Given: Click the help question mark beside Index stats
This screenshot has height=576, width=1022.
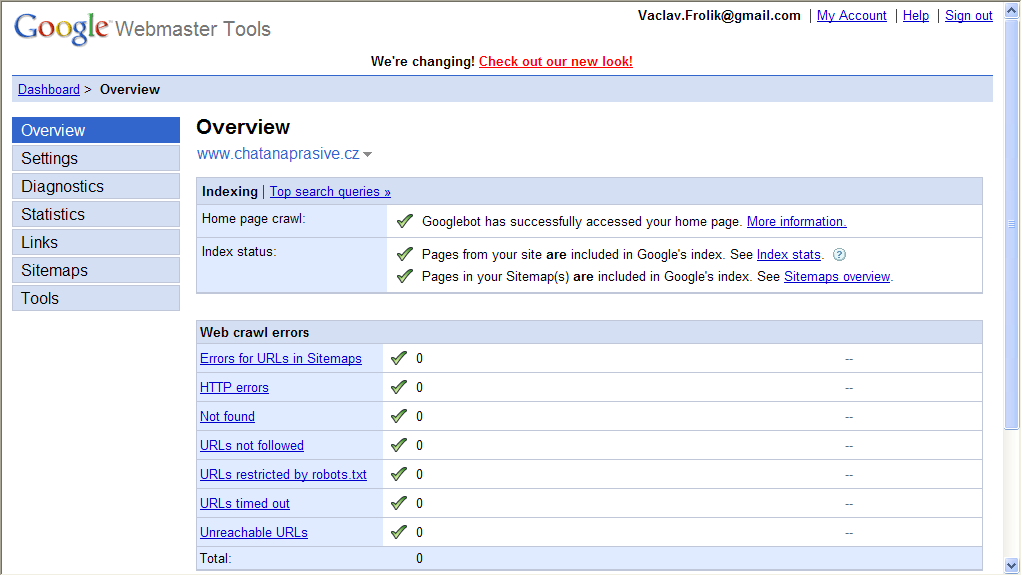Looking at the screenshot, I should pyautogui.click(x=840, y=255).
